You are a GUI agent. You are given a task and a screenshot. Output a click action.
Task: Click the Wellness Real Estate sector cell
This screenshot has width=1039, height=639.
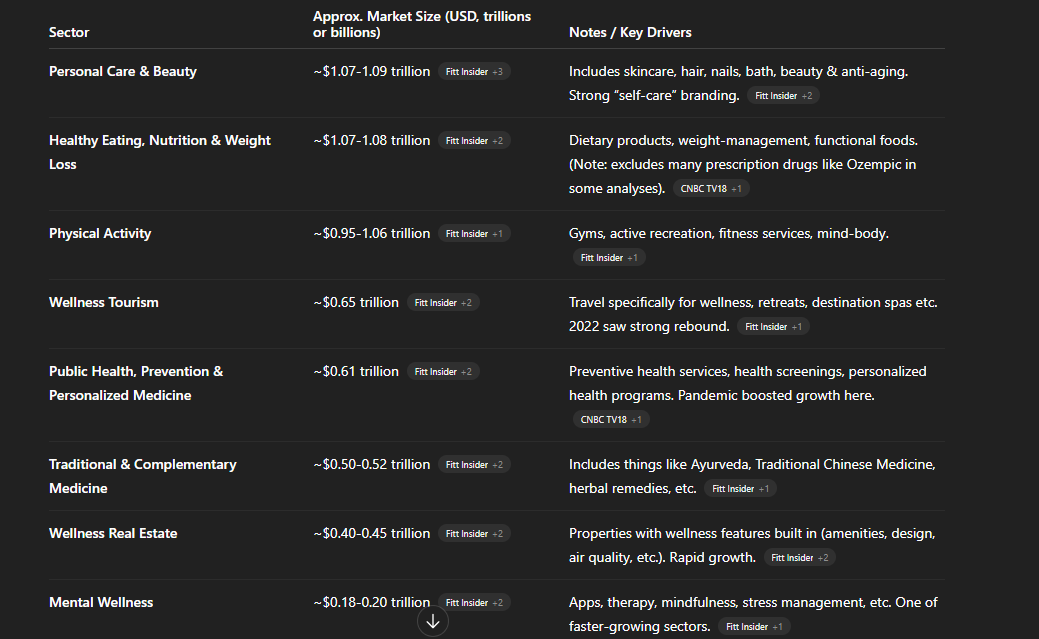pos(113,533)
